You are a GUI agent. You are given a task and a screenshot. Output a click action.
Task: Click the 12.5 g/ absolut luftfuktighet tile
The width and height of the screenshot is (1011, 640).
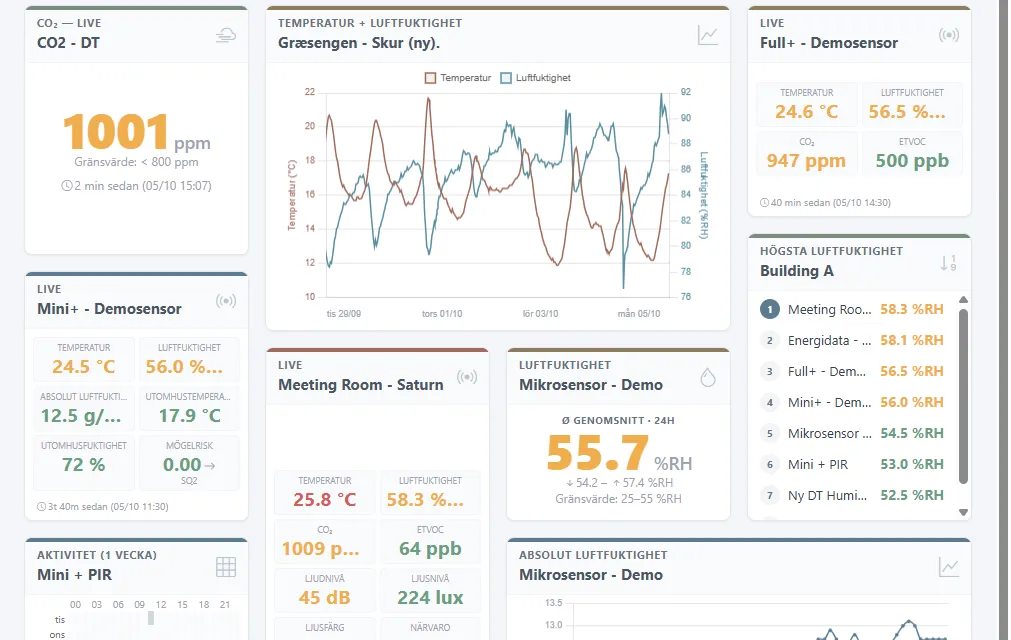84,408
